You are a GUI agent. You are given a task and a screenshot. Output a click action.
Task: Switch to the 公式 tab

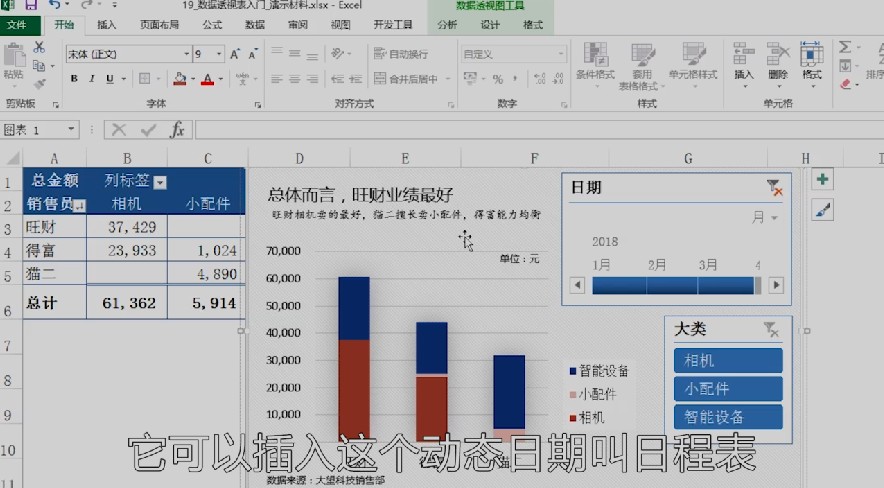coord(212,25)
